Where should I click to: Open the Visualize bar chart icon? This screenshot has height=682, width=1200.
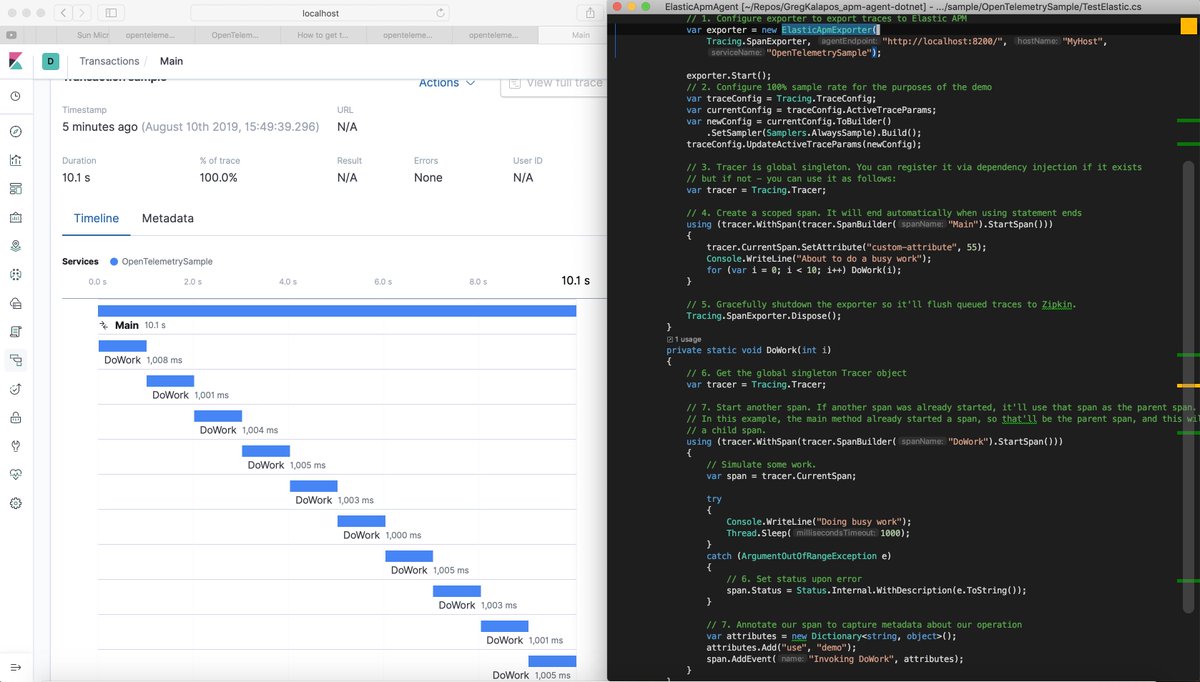click(x=14, y=160)
